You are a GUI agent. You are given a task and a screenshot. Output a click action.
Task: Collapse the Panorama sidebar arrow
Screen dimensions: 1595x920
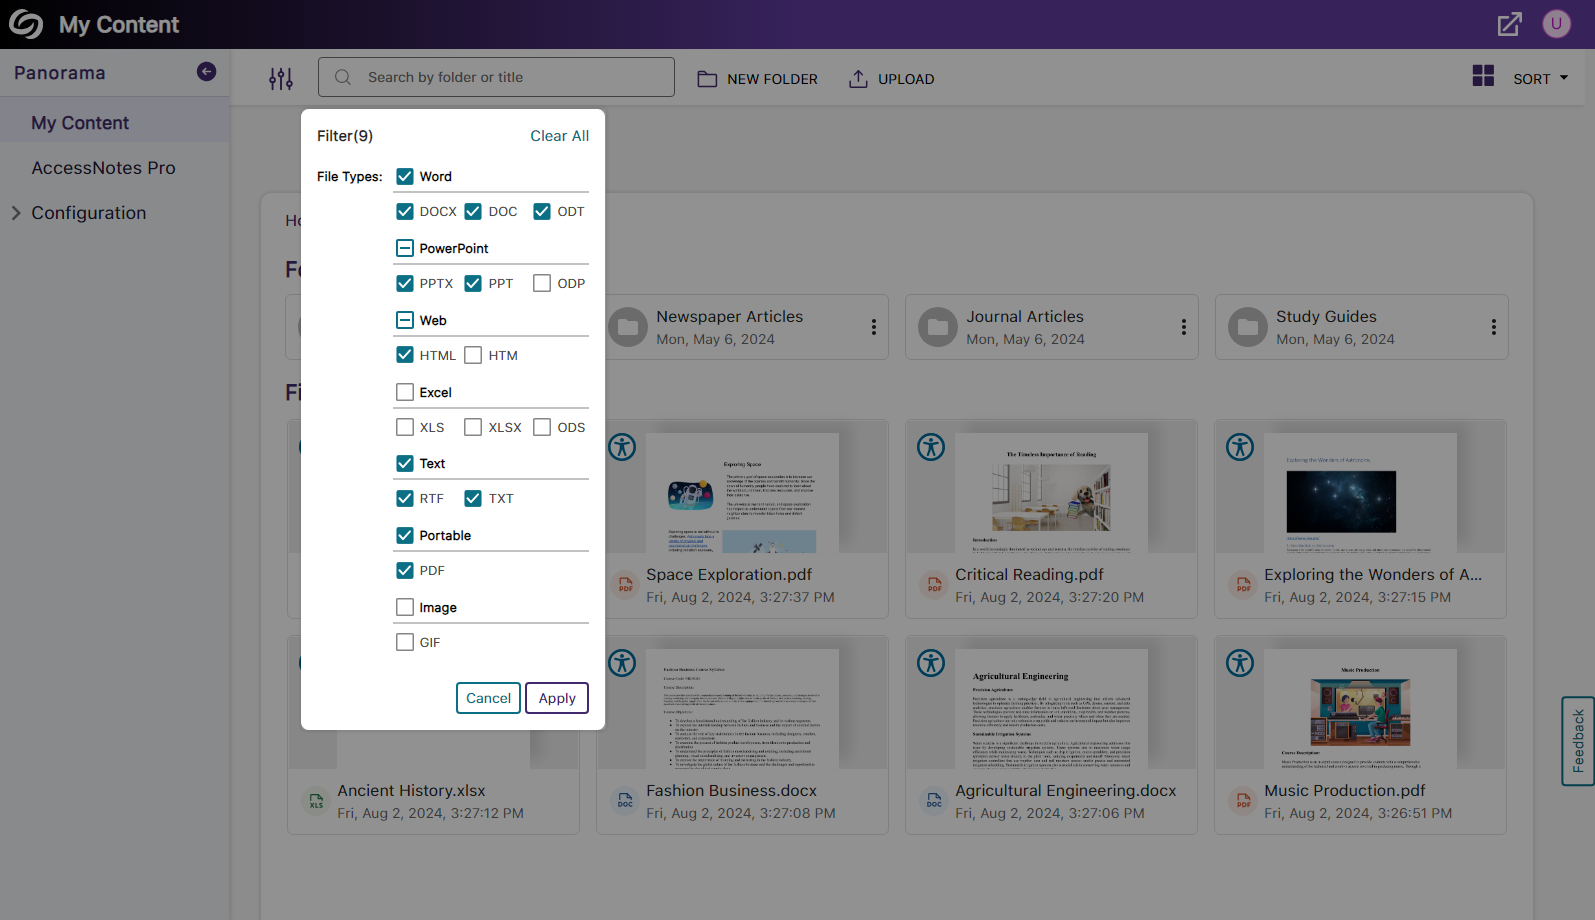point(206,71)
